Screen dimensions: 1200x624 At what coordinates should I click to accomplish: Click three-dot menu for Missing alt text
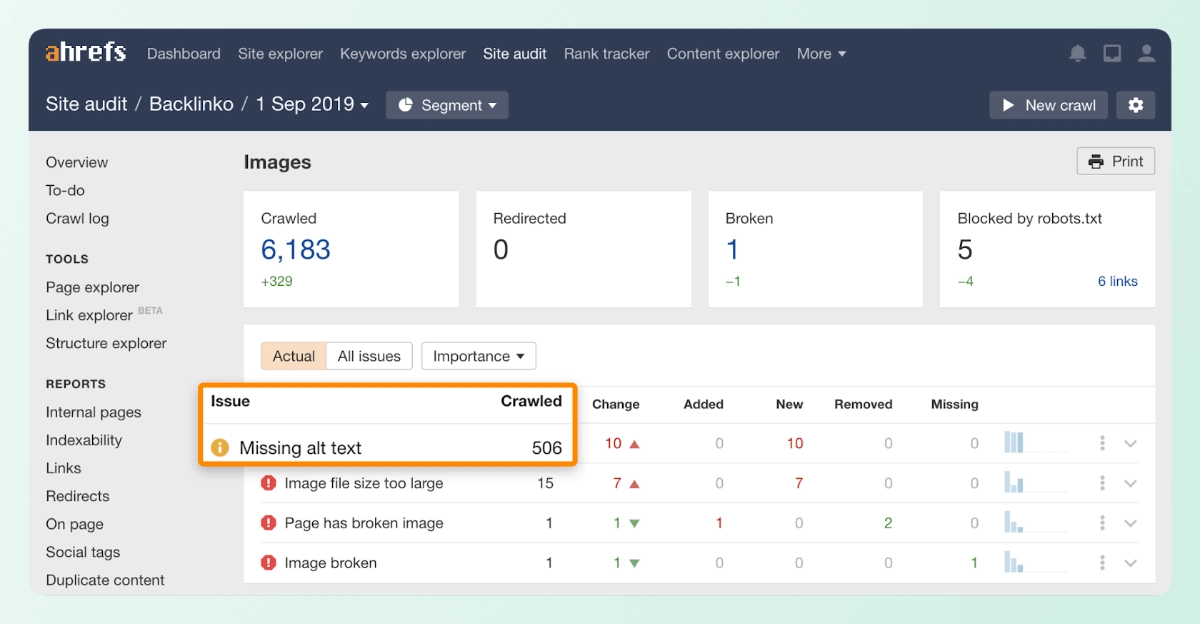click(1102, 443)
